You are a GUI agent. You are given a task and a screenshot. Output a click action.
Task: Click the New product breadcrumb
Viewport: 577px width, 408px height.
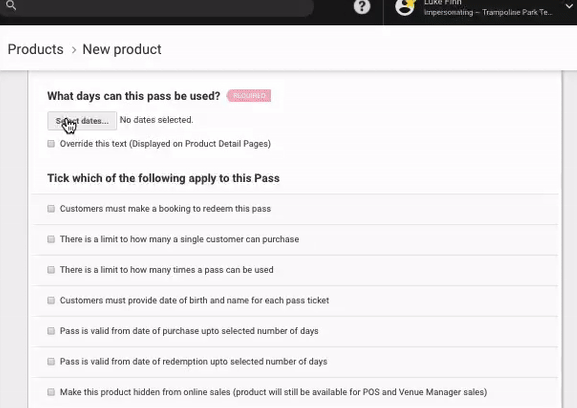(122, 49)
